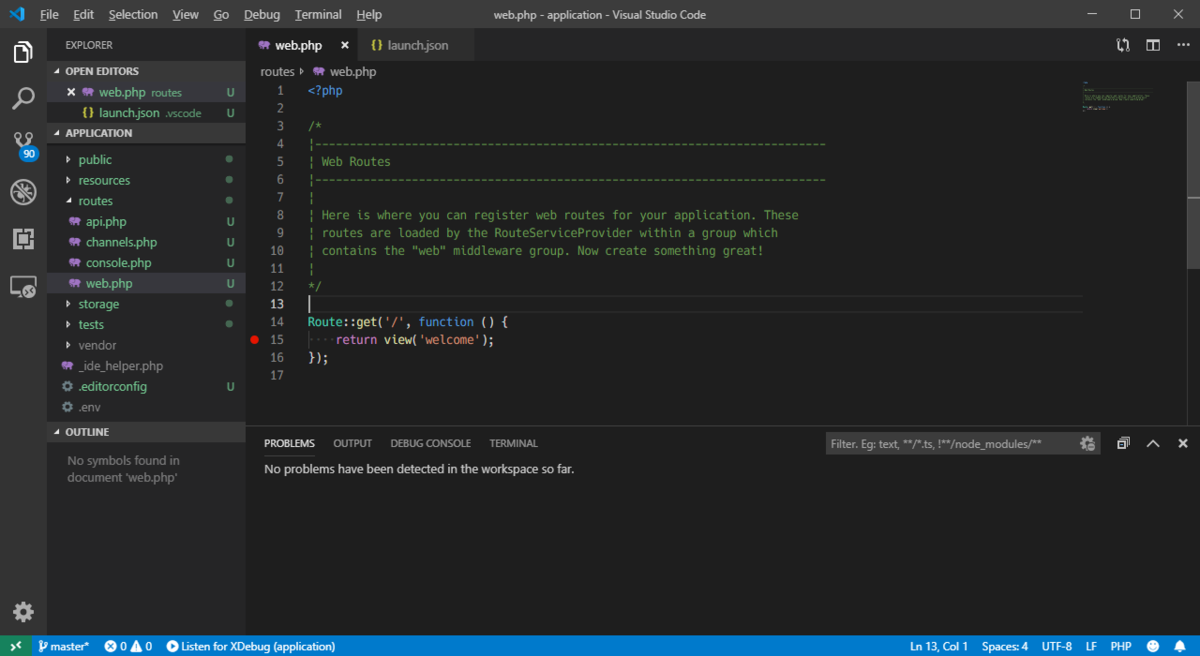Viewport: 1200px width, 656px height.
Task: Collapse the OUTLINE section
Action: [x=88, y=432]
